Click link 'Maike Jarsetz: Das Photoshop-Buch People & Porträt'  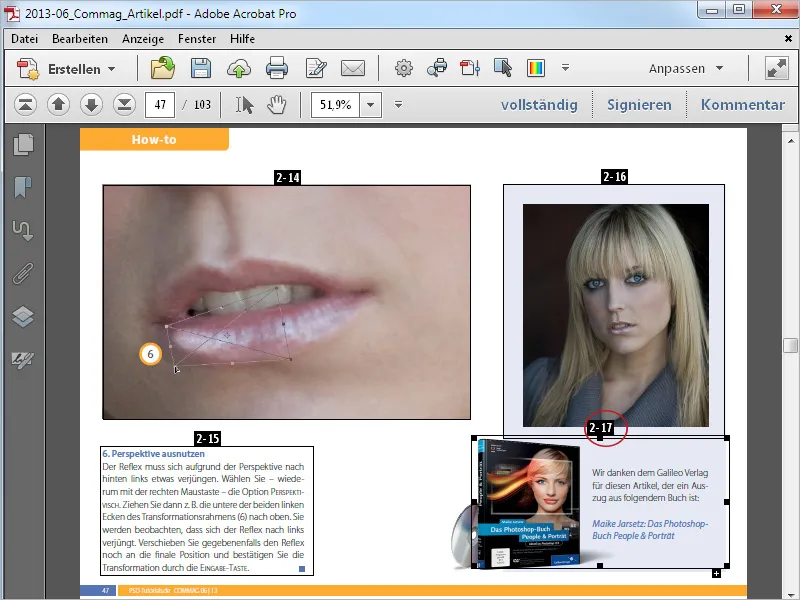(x=650, y=530)
